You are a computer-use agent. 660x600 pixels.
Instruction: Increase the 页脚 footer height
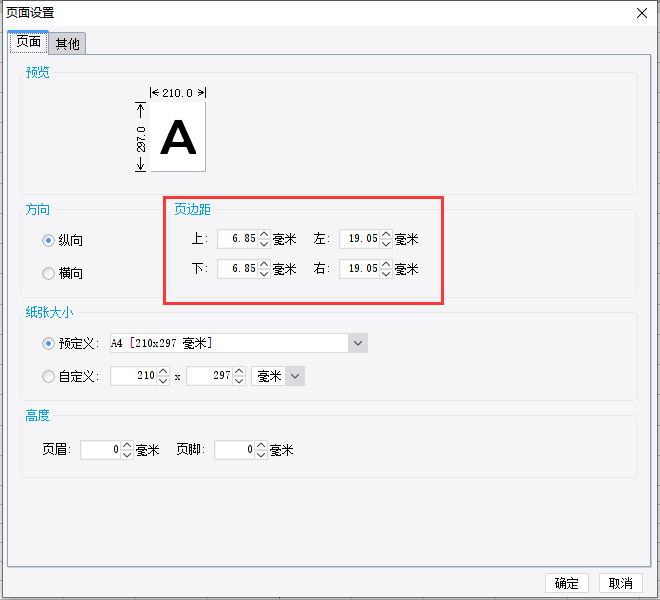click(x=261, y=445)
